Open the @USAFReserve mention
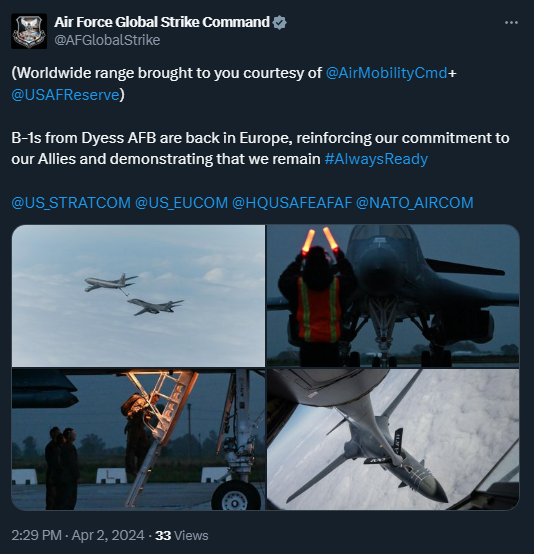 click(65, 95)
